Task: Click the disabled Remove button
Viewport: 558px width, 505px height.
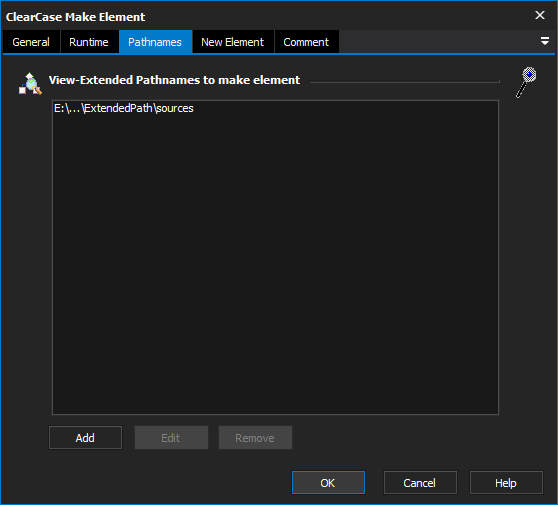Action: click(255, 438)
